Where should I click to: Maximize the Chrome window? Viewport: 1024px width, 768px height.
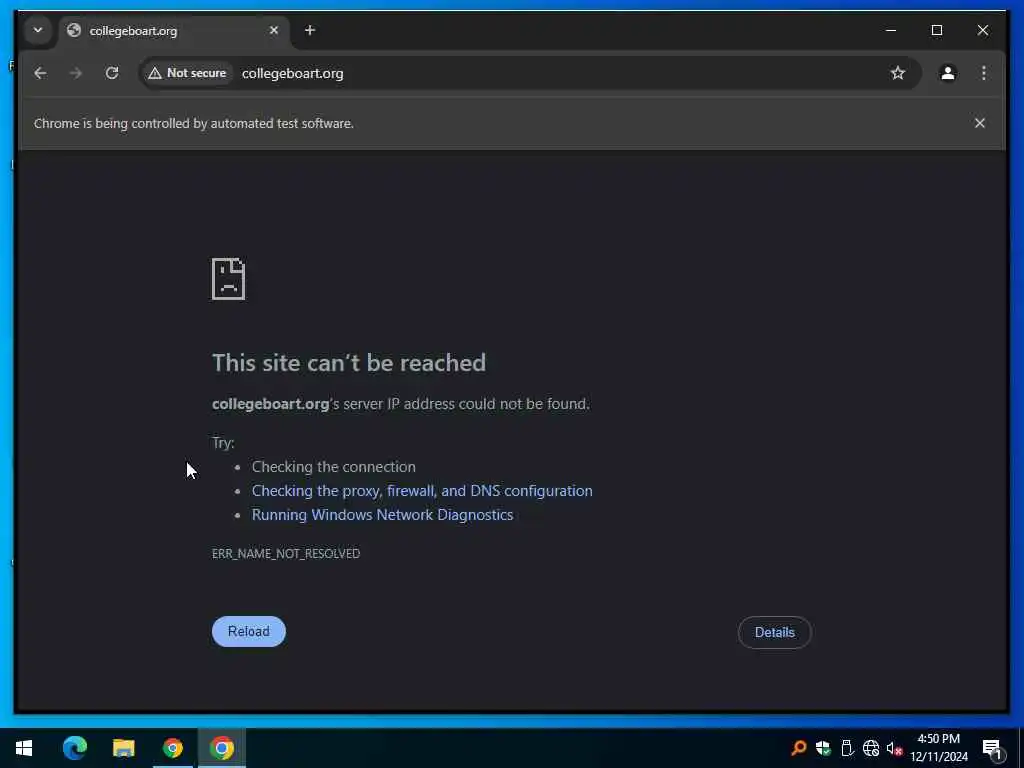(936, 30)
